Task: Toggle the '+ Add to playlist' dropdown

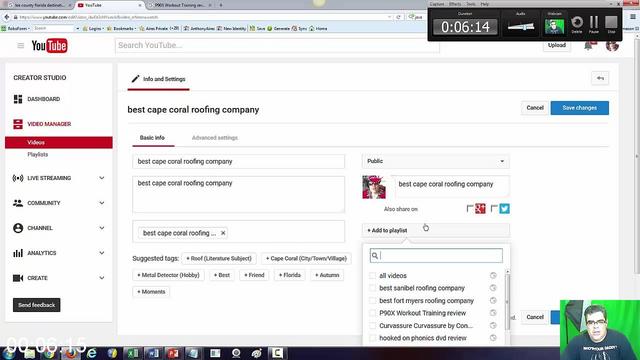Action: 436,231
